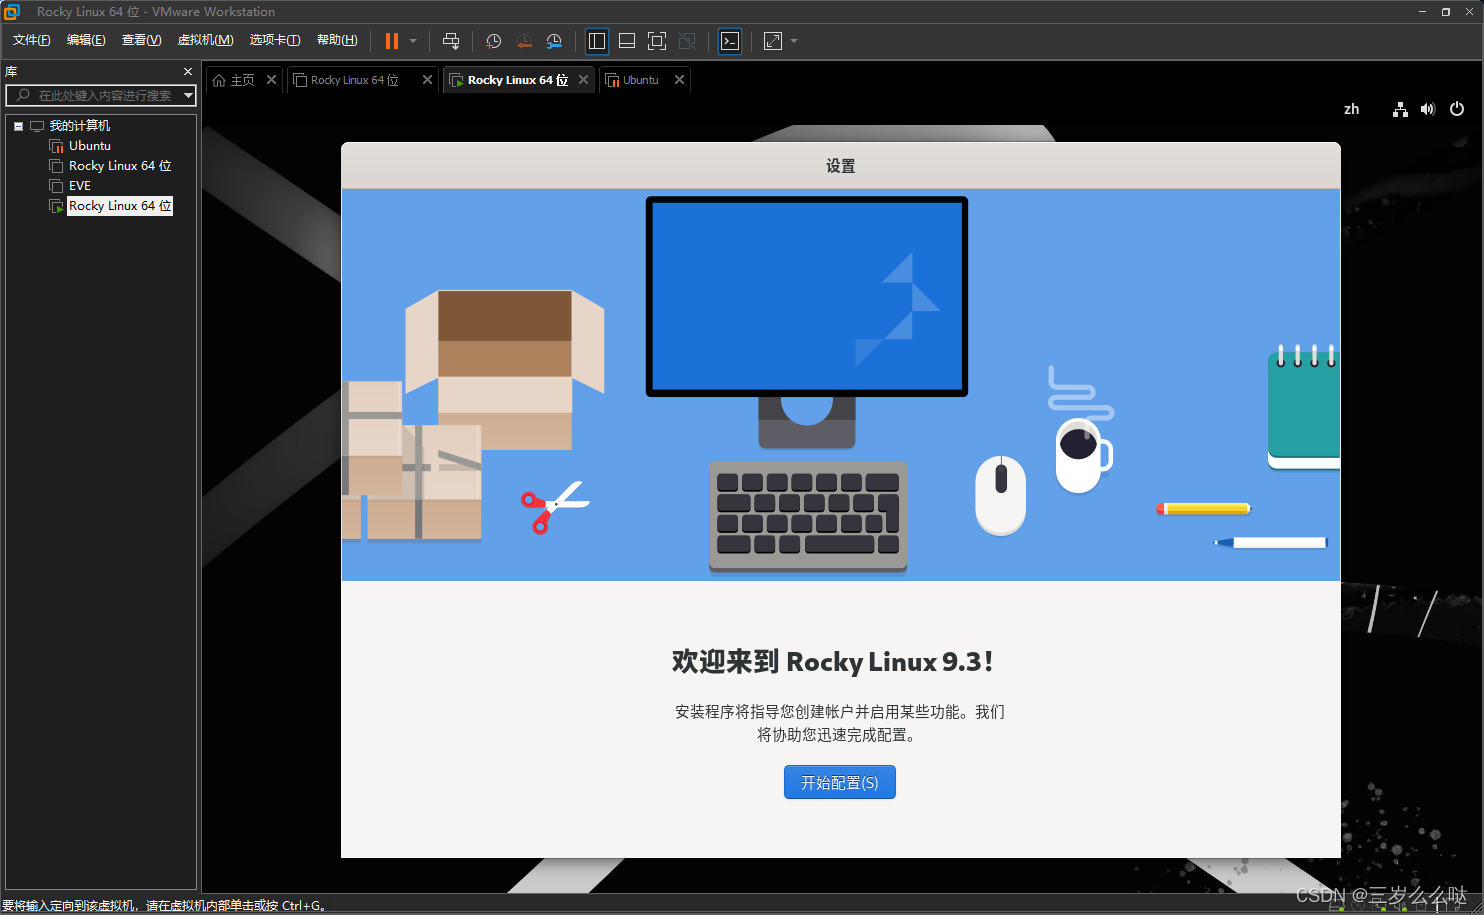Revert the virtual machine to its snapshot
Image resolution: width=1484 pixels, height=915 pixels.
(x=524, y=41)
